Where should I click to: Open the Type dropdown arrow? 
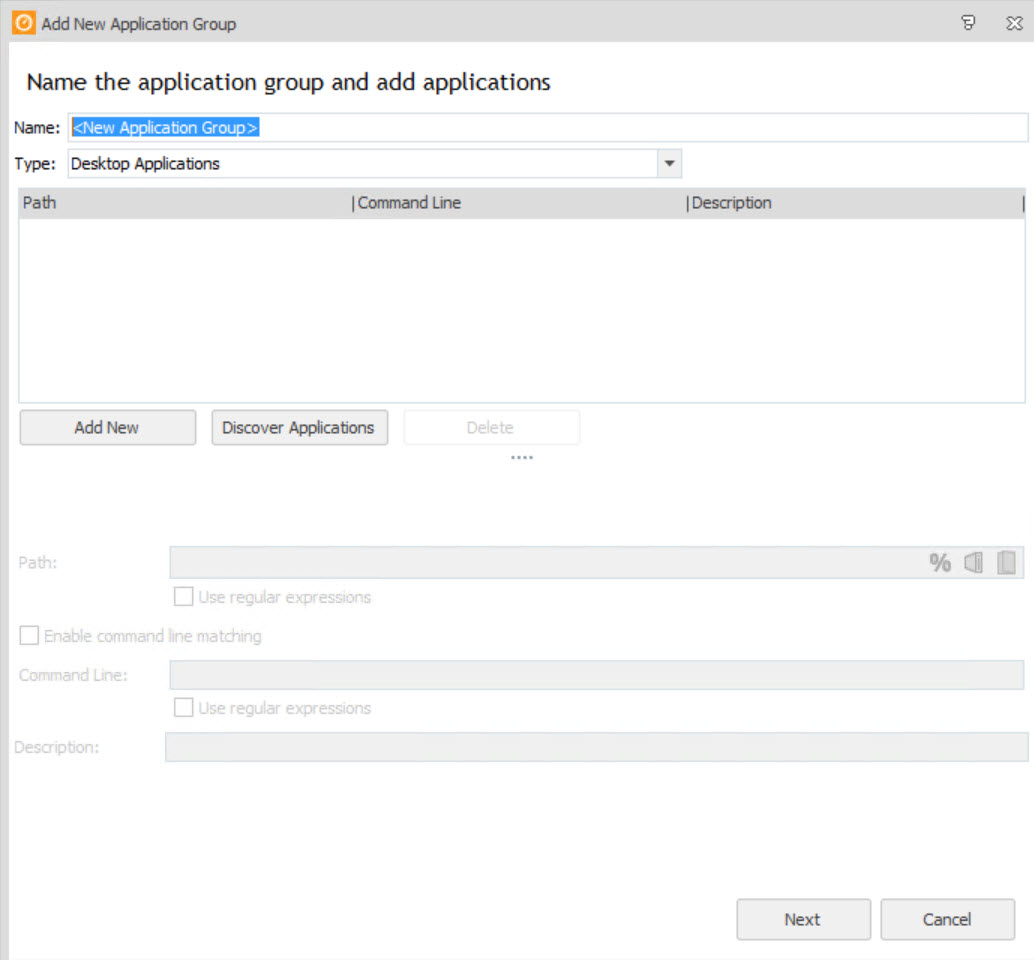[x=671, y=162]
